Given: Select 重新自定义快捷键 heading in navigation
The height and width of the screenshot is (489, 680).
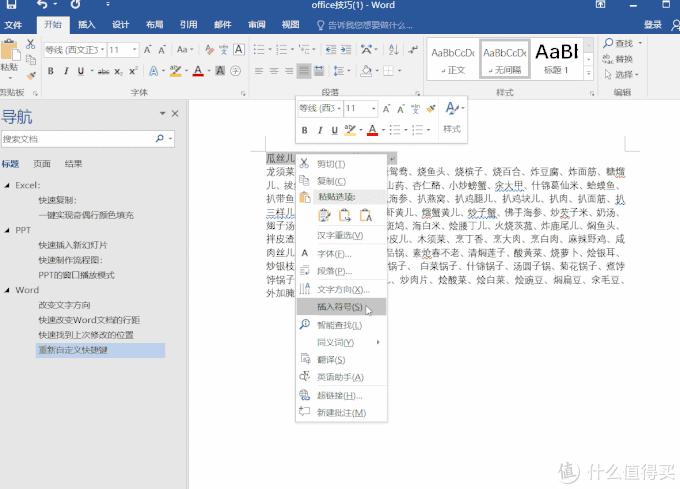Looking at the screenshot, I should [x=100, y=350].
